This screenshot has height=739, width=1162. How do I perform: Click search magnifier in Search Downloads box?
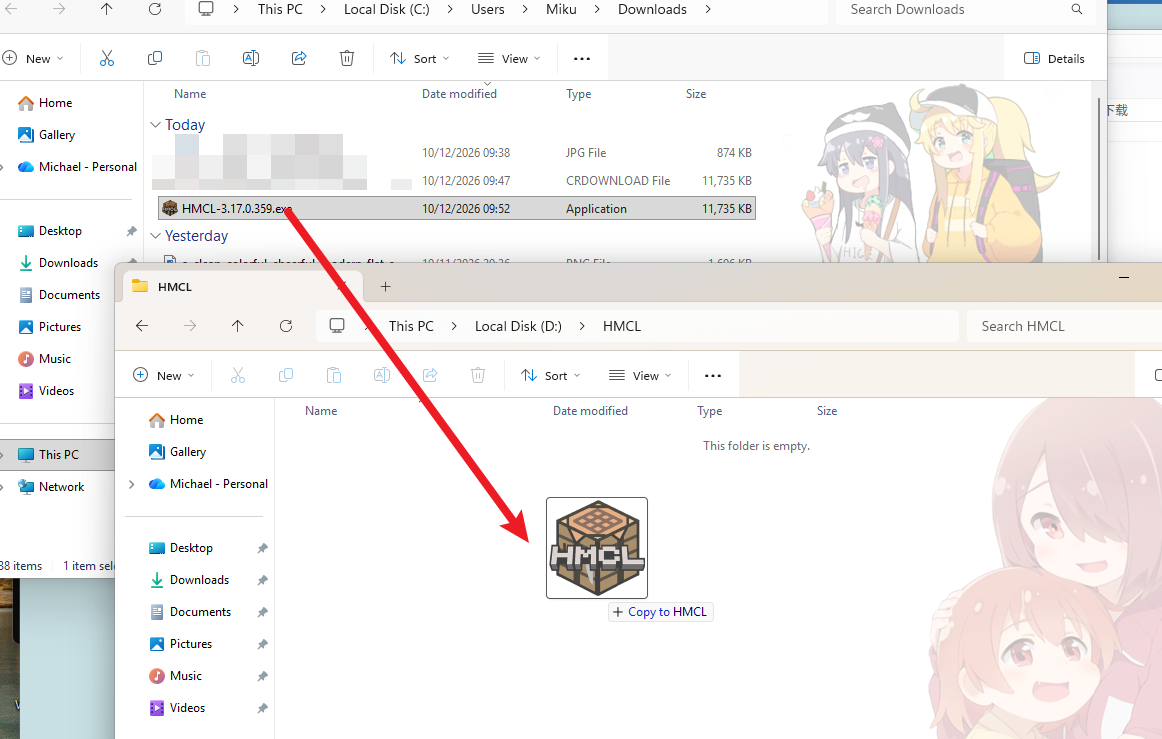click(x=1077, y=9)
